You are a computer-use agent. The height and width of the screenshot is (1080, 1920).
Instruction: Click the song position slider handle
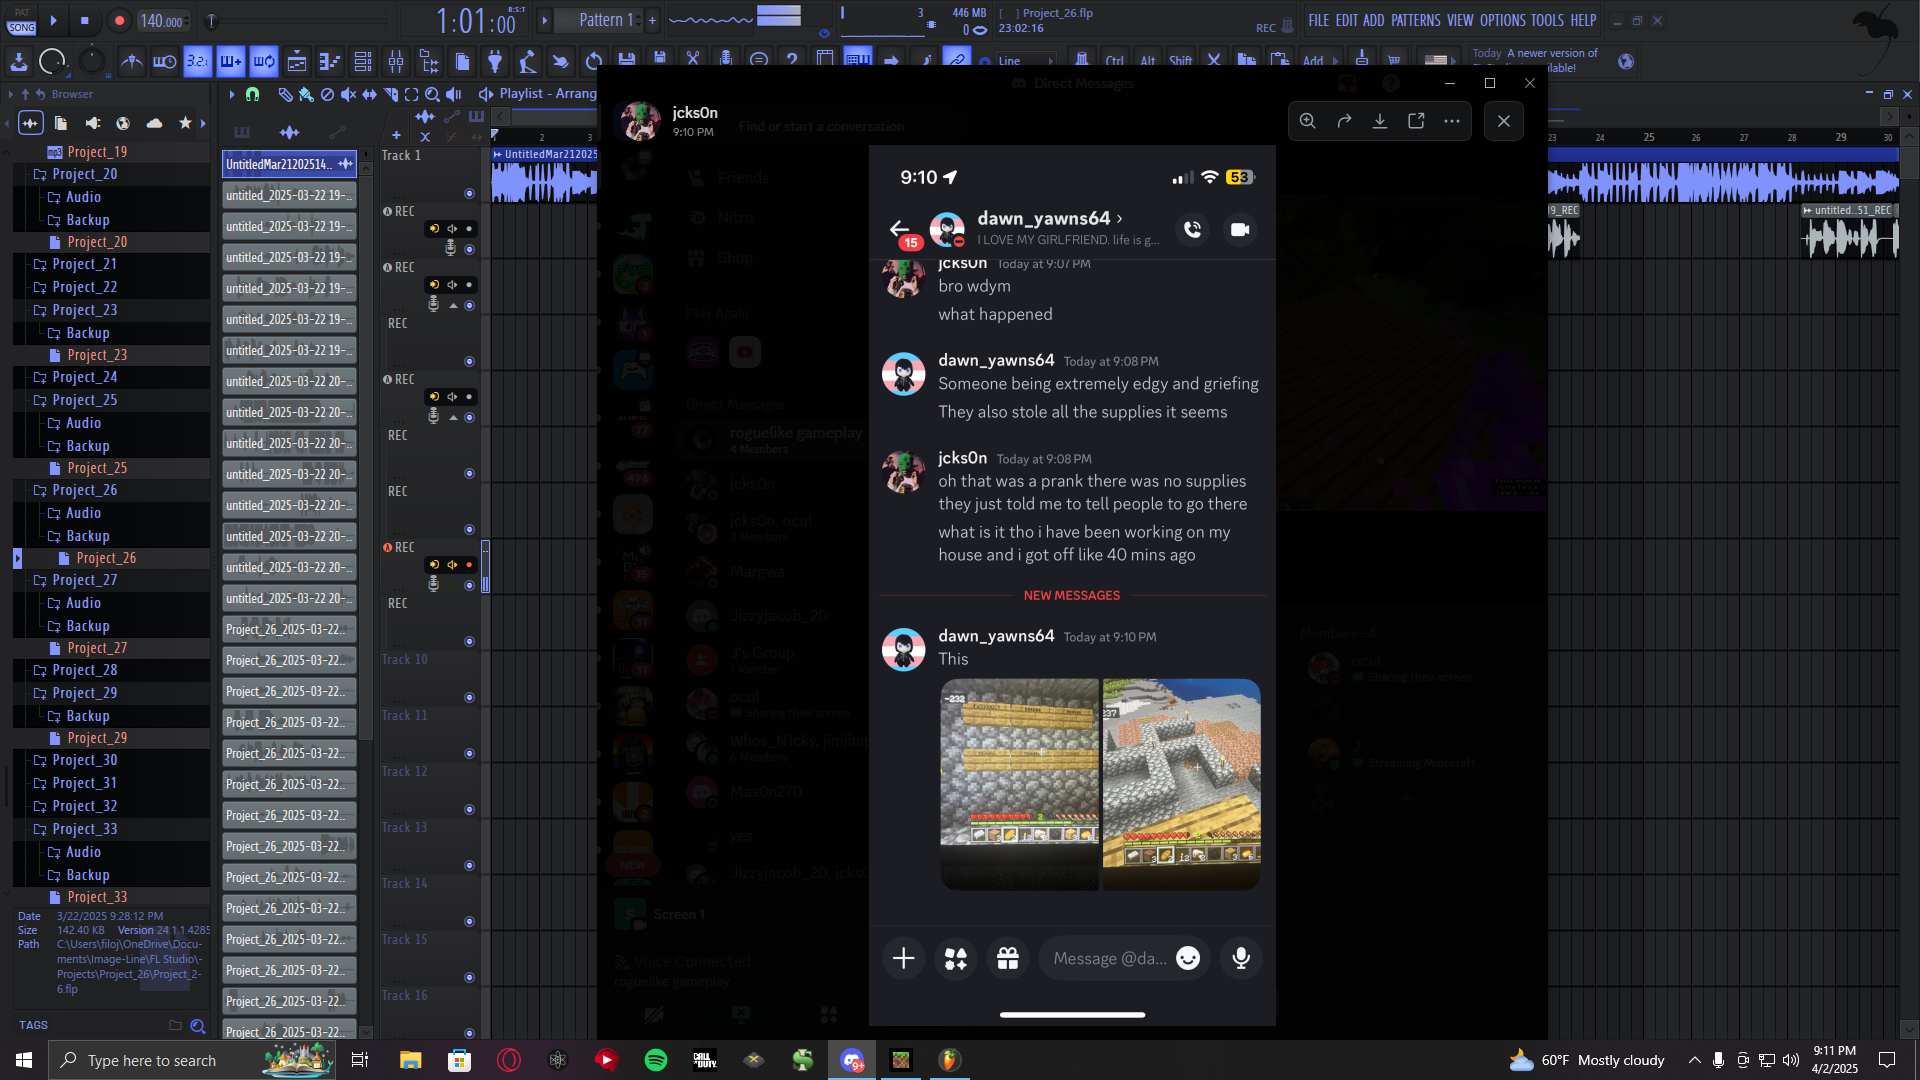(211, 21)
